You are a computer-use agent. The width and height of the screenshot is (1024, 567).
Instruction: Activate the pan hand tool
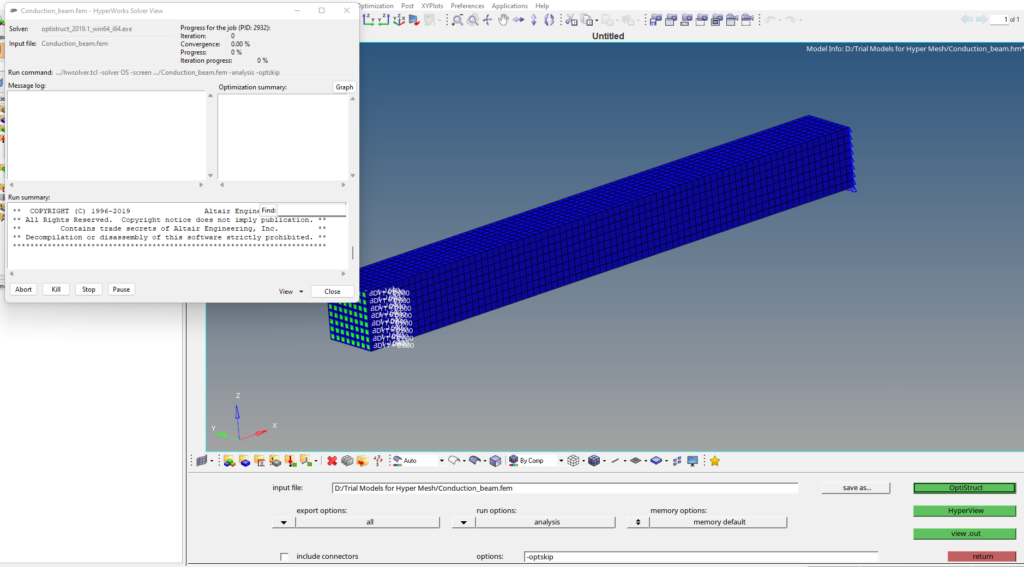tap(504, 20)
